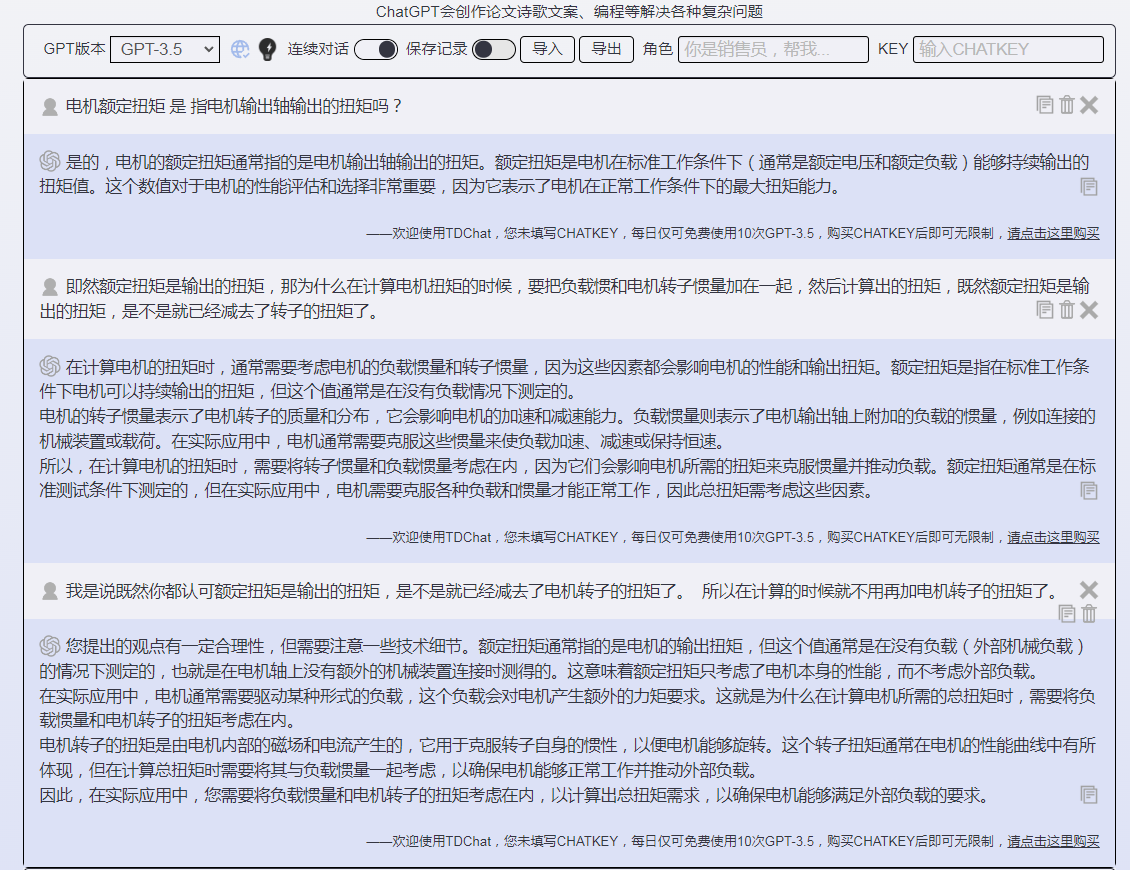Image resolution: width=1130 pixels, height=870 pixels.
Task: Open 请点击这里购买 link under last answer
Action: coord(1053,842)
